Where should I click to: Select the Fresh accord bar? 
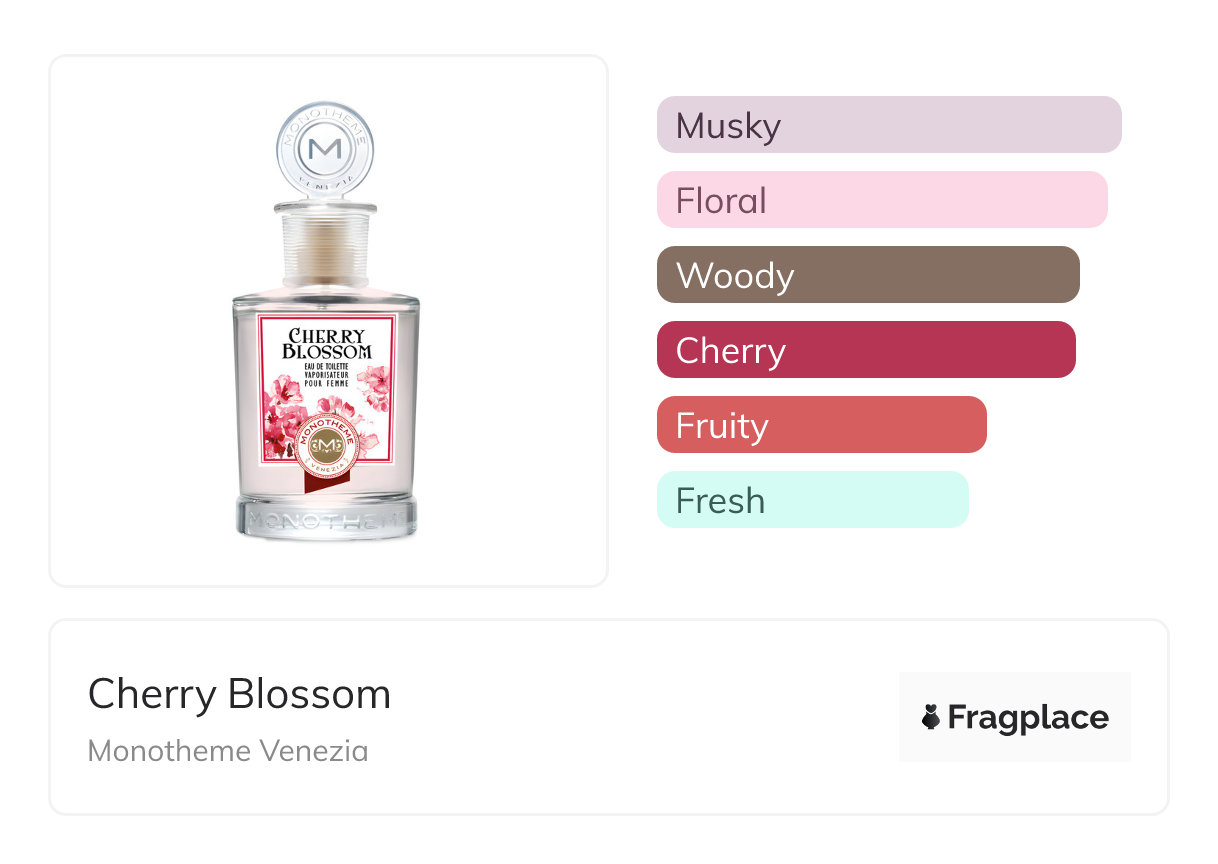[812, 500]
